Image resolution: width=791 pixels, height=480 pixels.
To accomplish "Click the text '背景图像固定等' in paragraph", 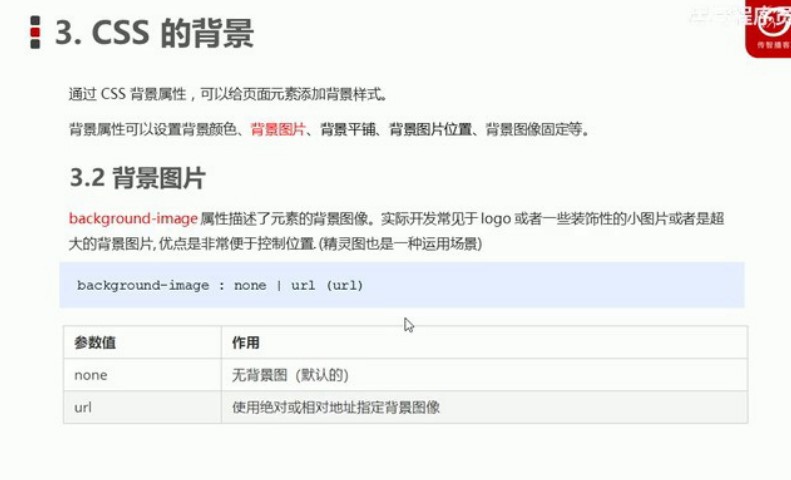I will [534, 130].
